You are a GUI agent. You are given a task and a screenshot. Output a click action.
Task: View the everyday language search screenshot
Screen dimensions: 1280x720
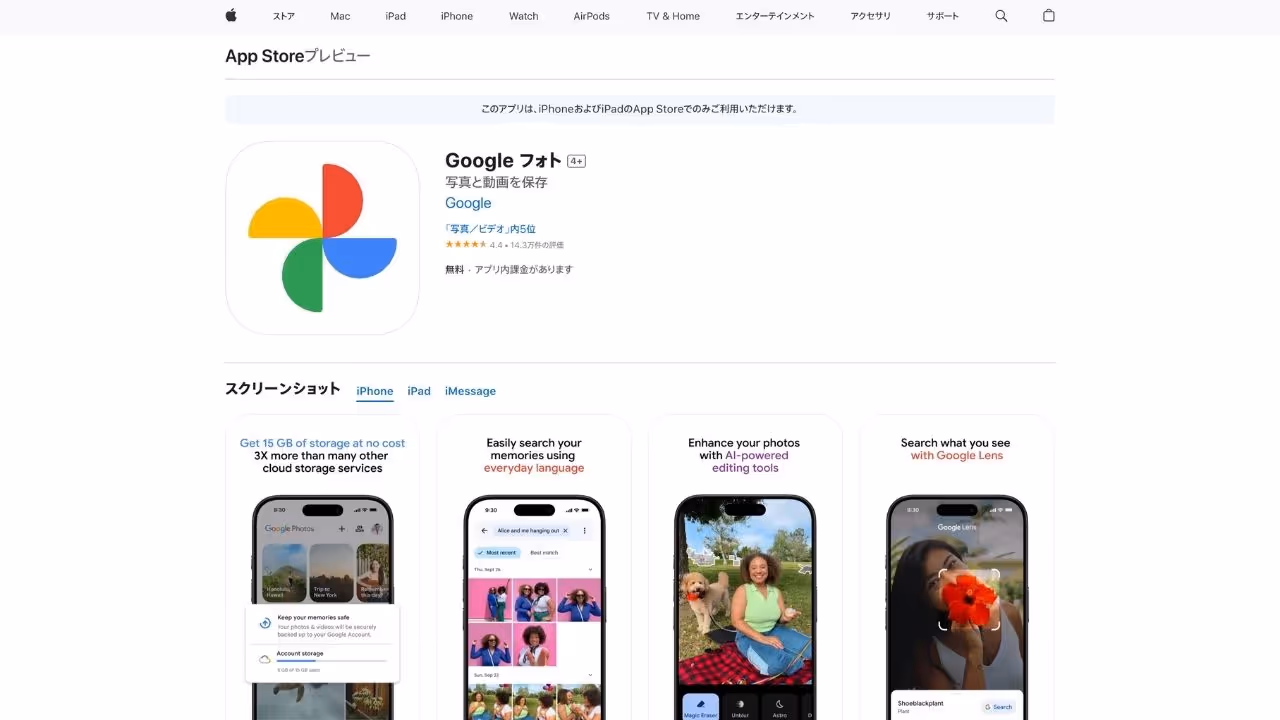click(x=534, y=568)
